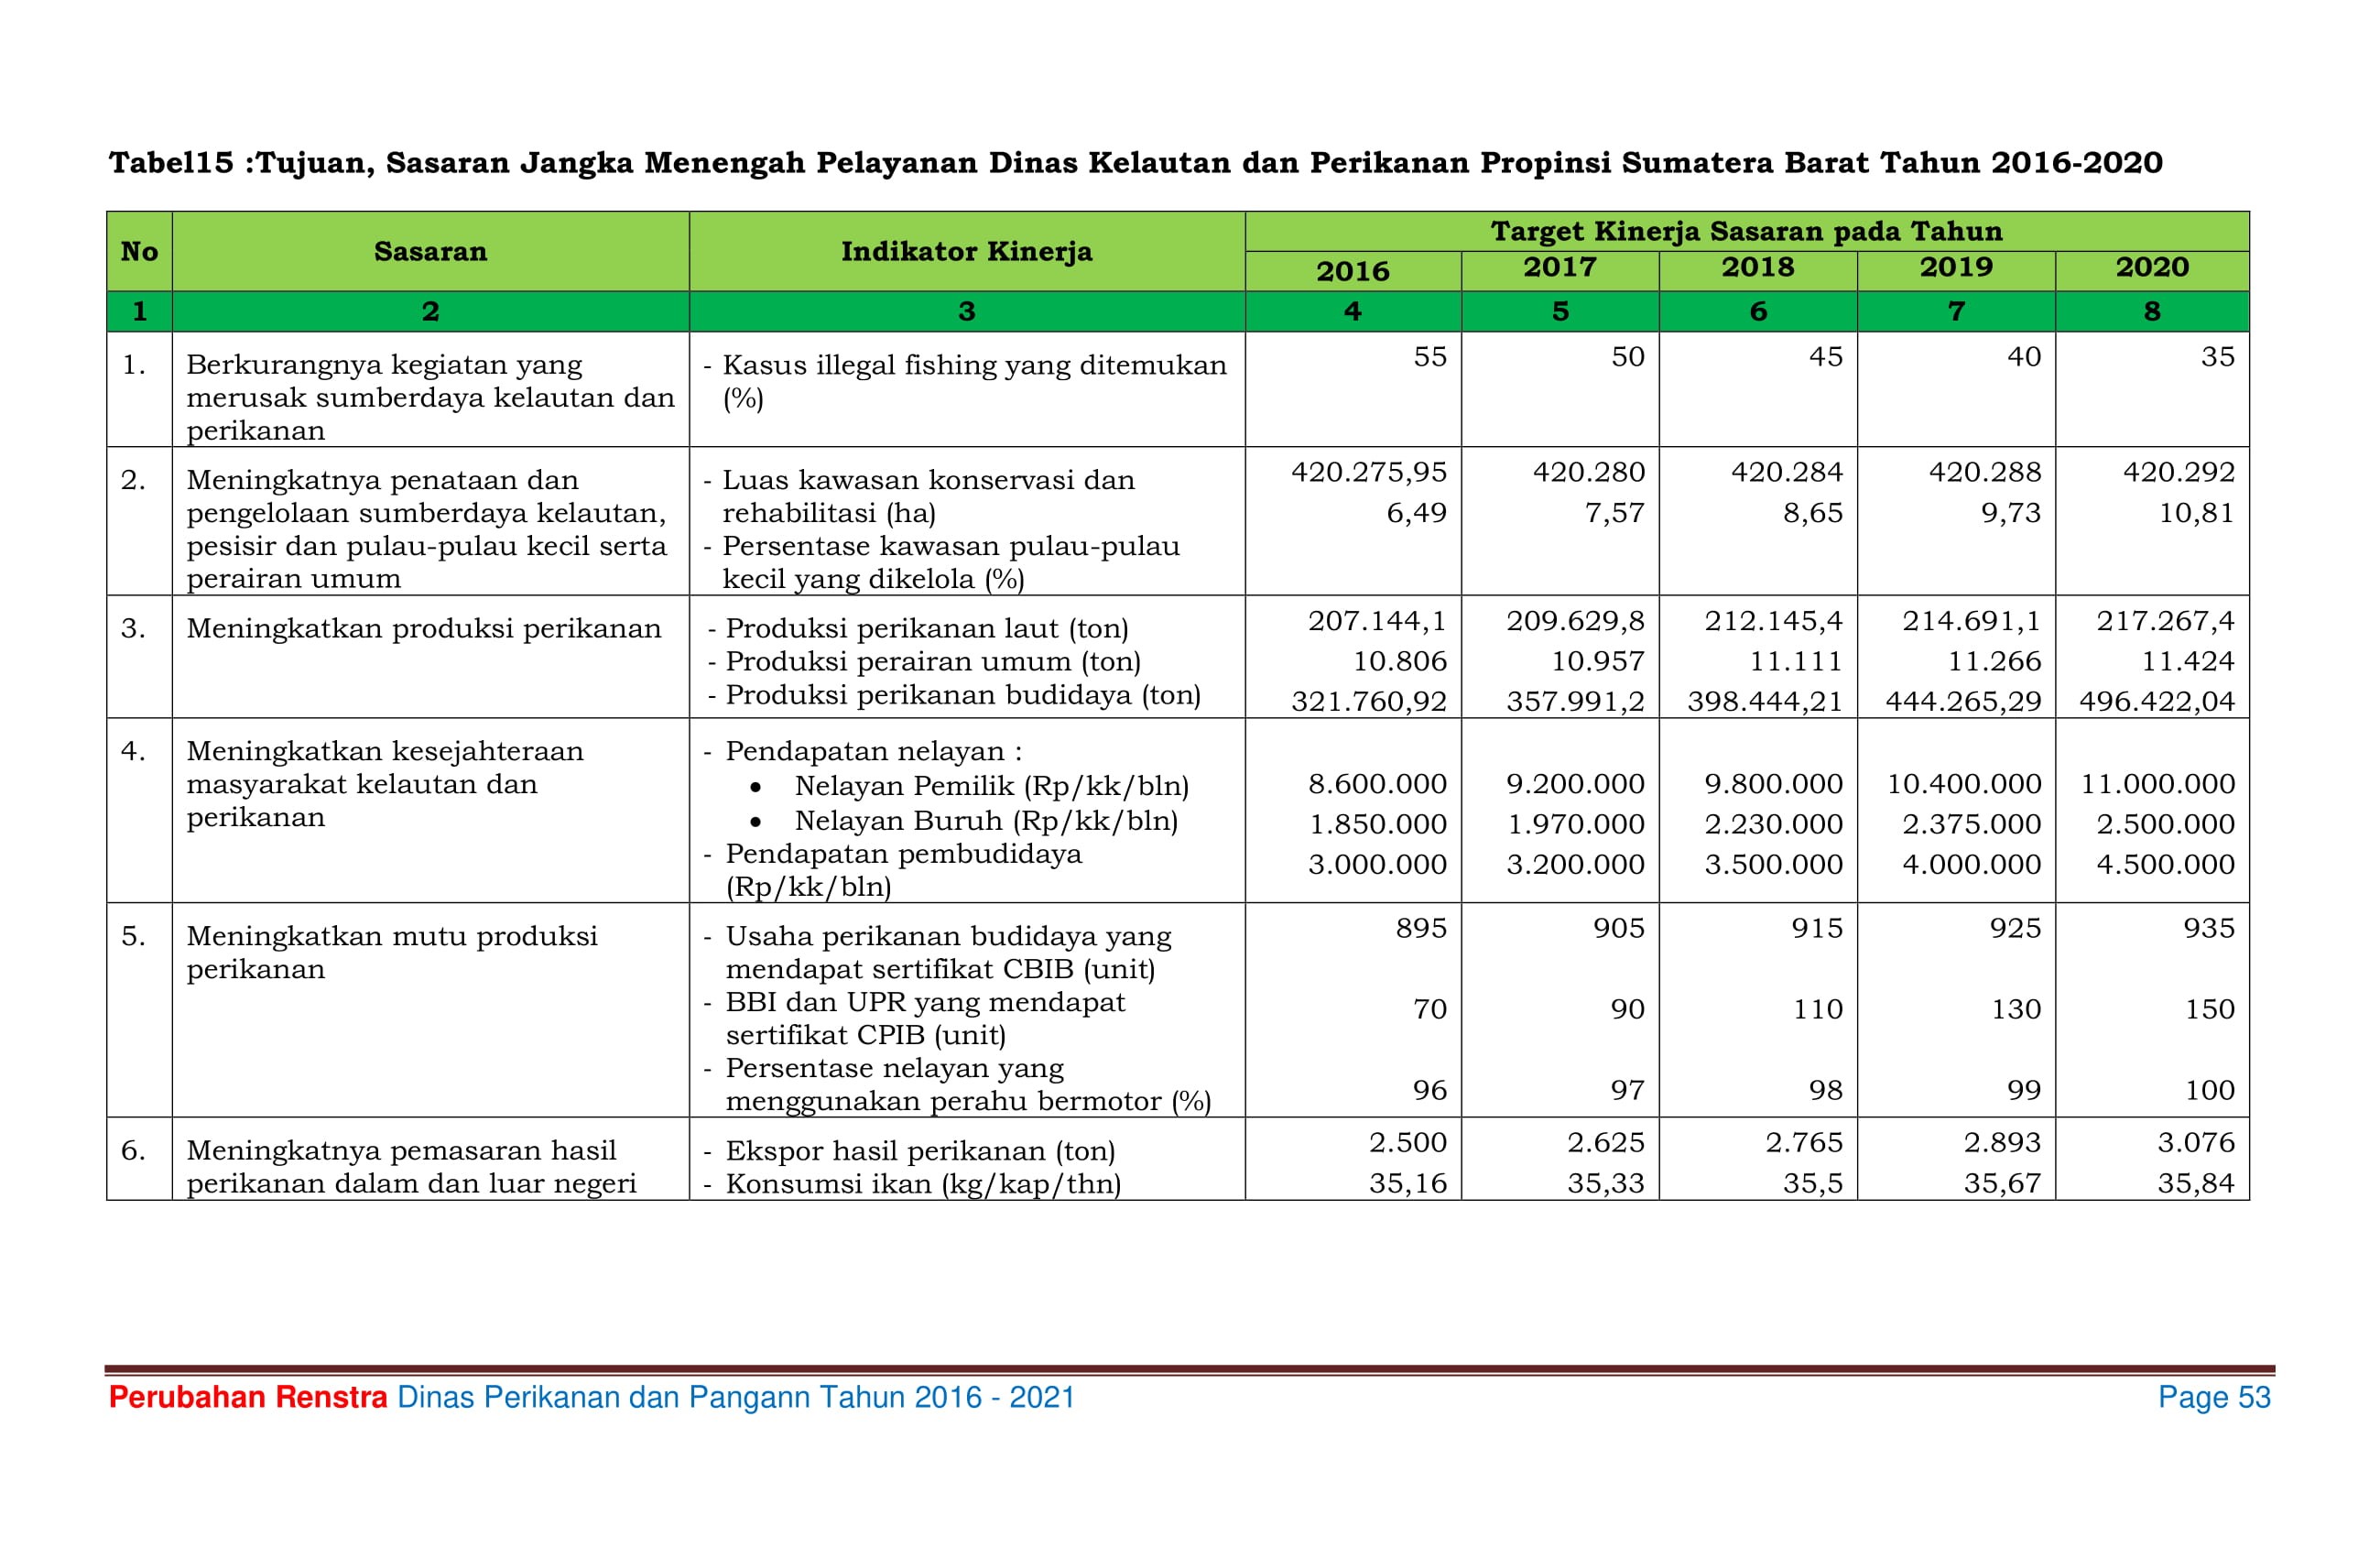Click the value '935'
Image resolution: width=2380 pixels, height=1558 pixels.
(x=2209, y=928)
